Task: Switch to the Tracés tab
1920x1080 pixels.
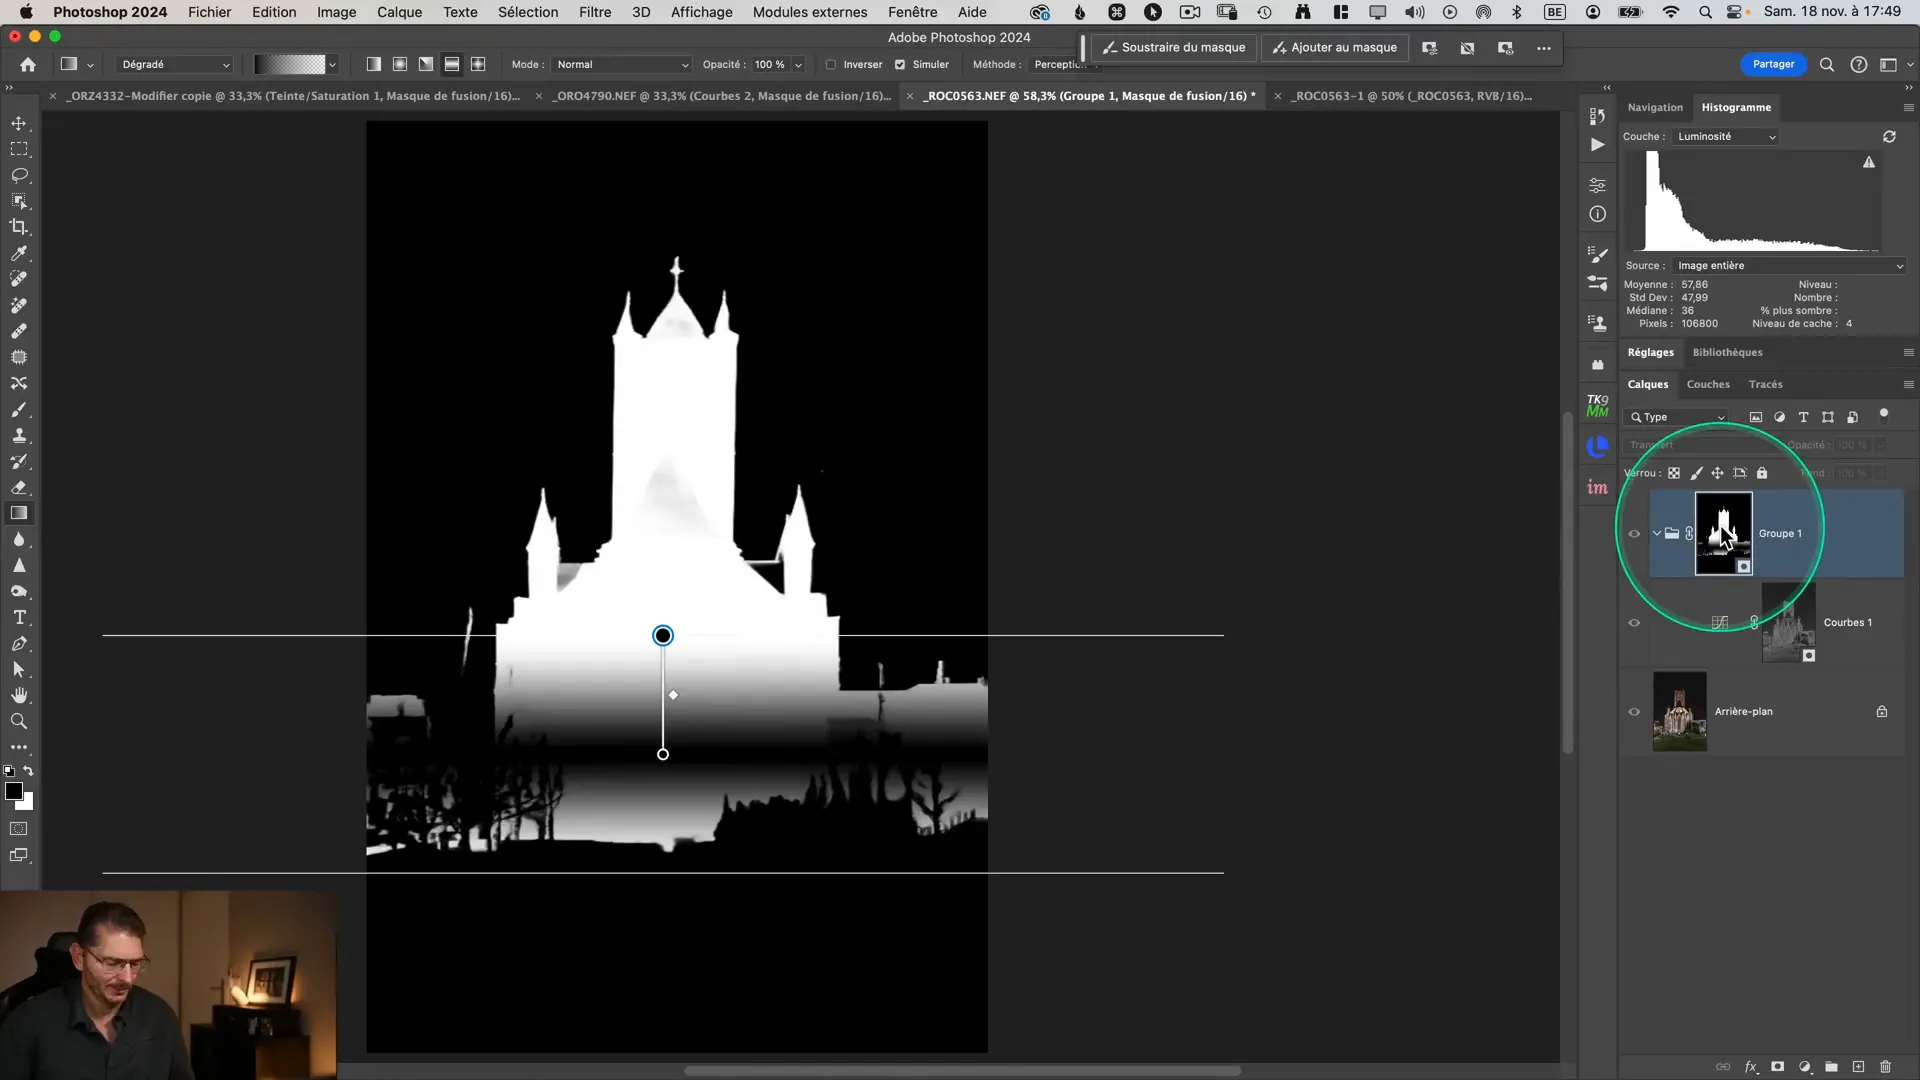Action: pyautogui.click(x=1765, y=384)
